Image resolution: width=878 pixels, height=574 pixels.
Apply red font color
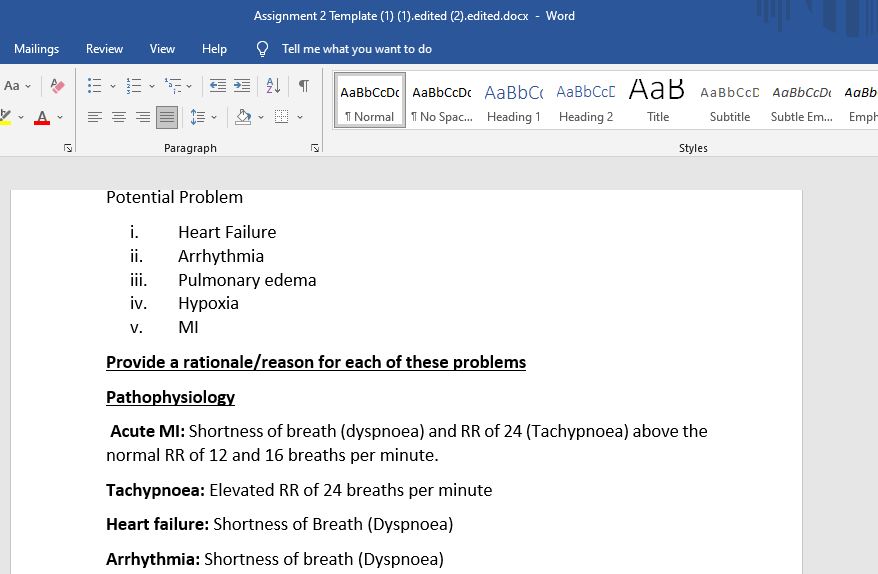(42, 117)
